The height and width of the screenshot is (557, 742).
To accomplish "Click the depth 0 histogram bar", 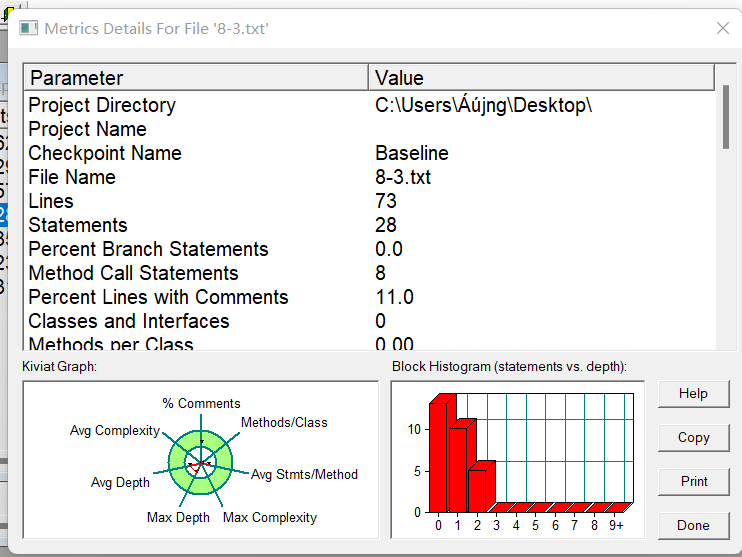I will (x=439, y=457).
